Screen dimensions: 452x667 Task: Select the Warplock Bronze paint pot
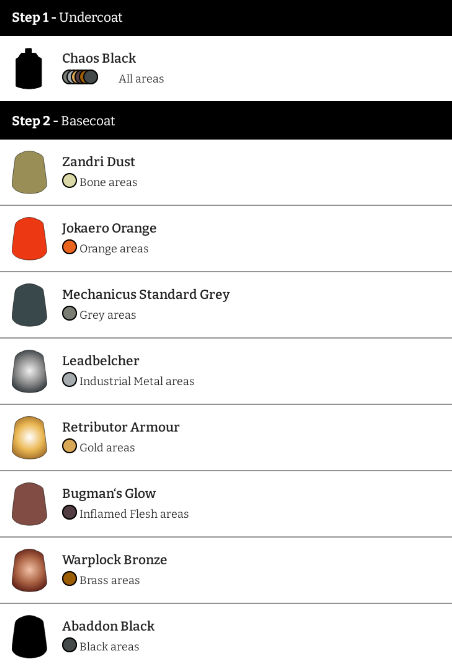click(x=29, y=570)
